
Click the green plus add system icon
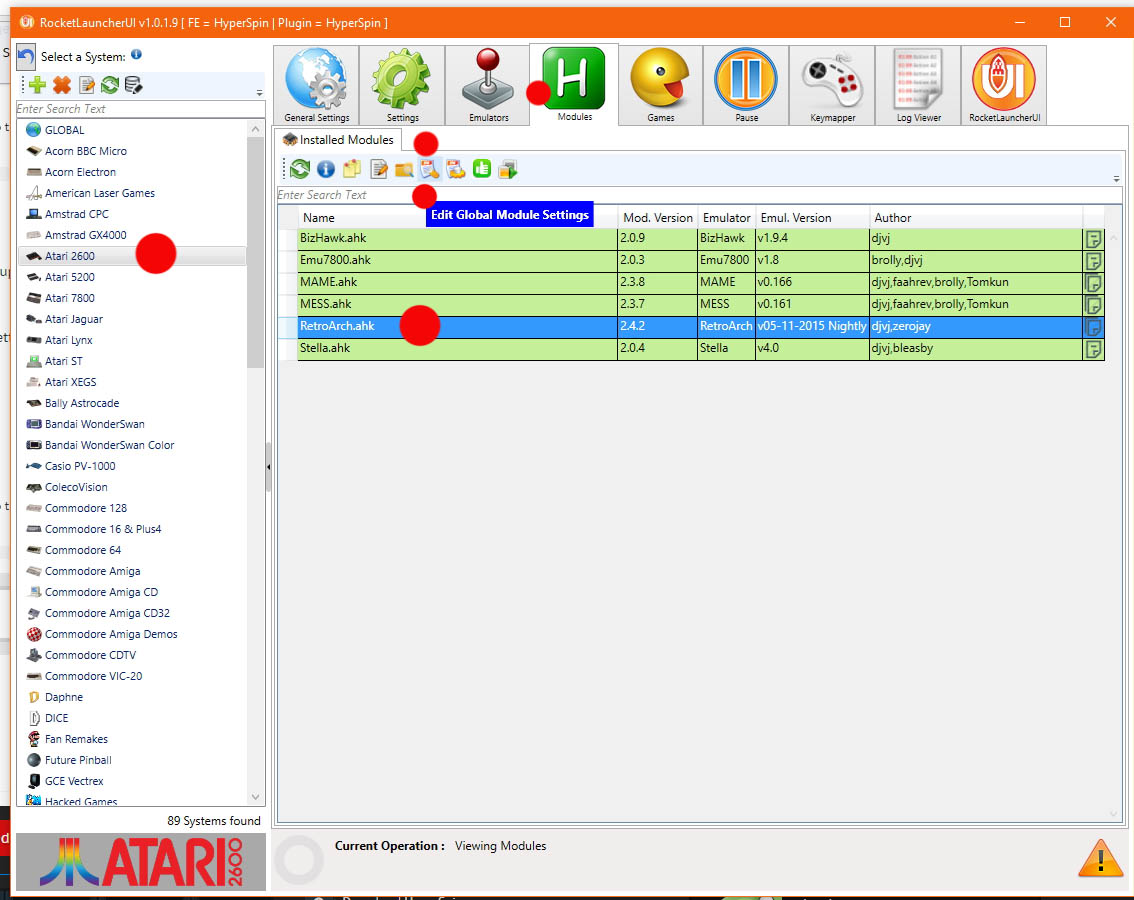(x=37, y=86)
